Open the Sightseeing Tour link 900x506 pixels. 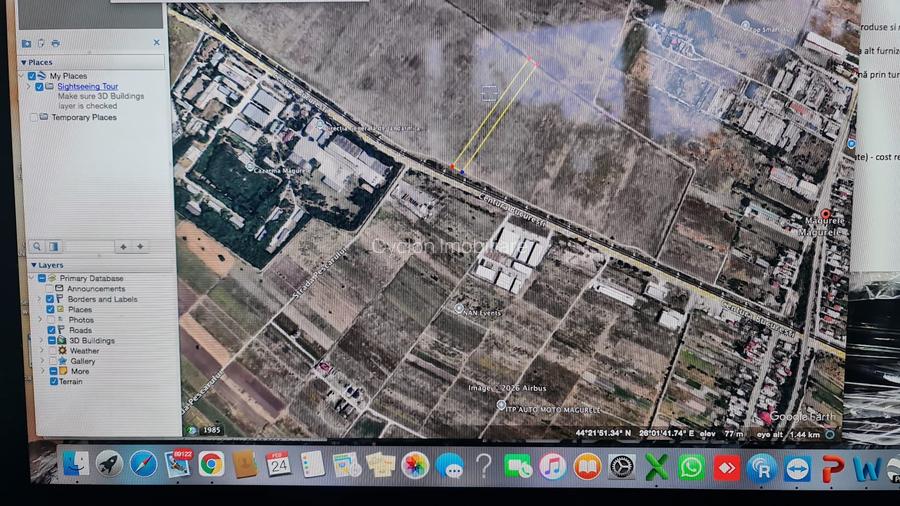click(x=87, y=87)
